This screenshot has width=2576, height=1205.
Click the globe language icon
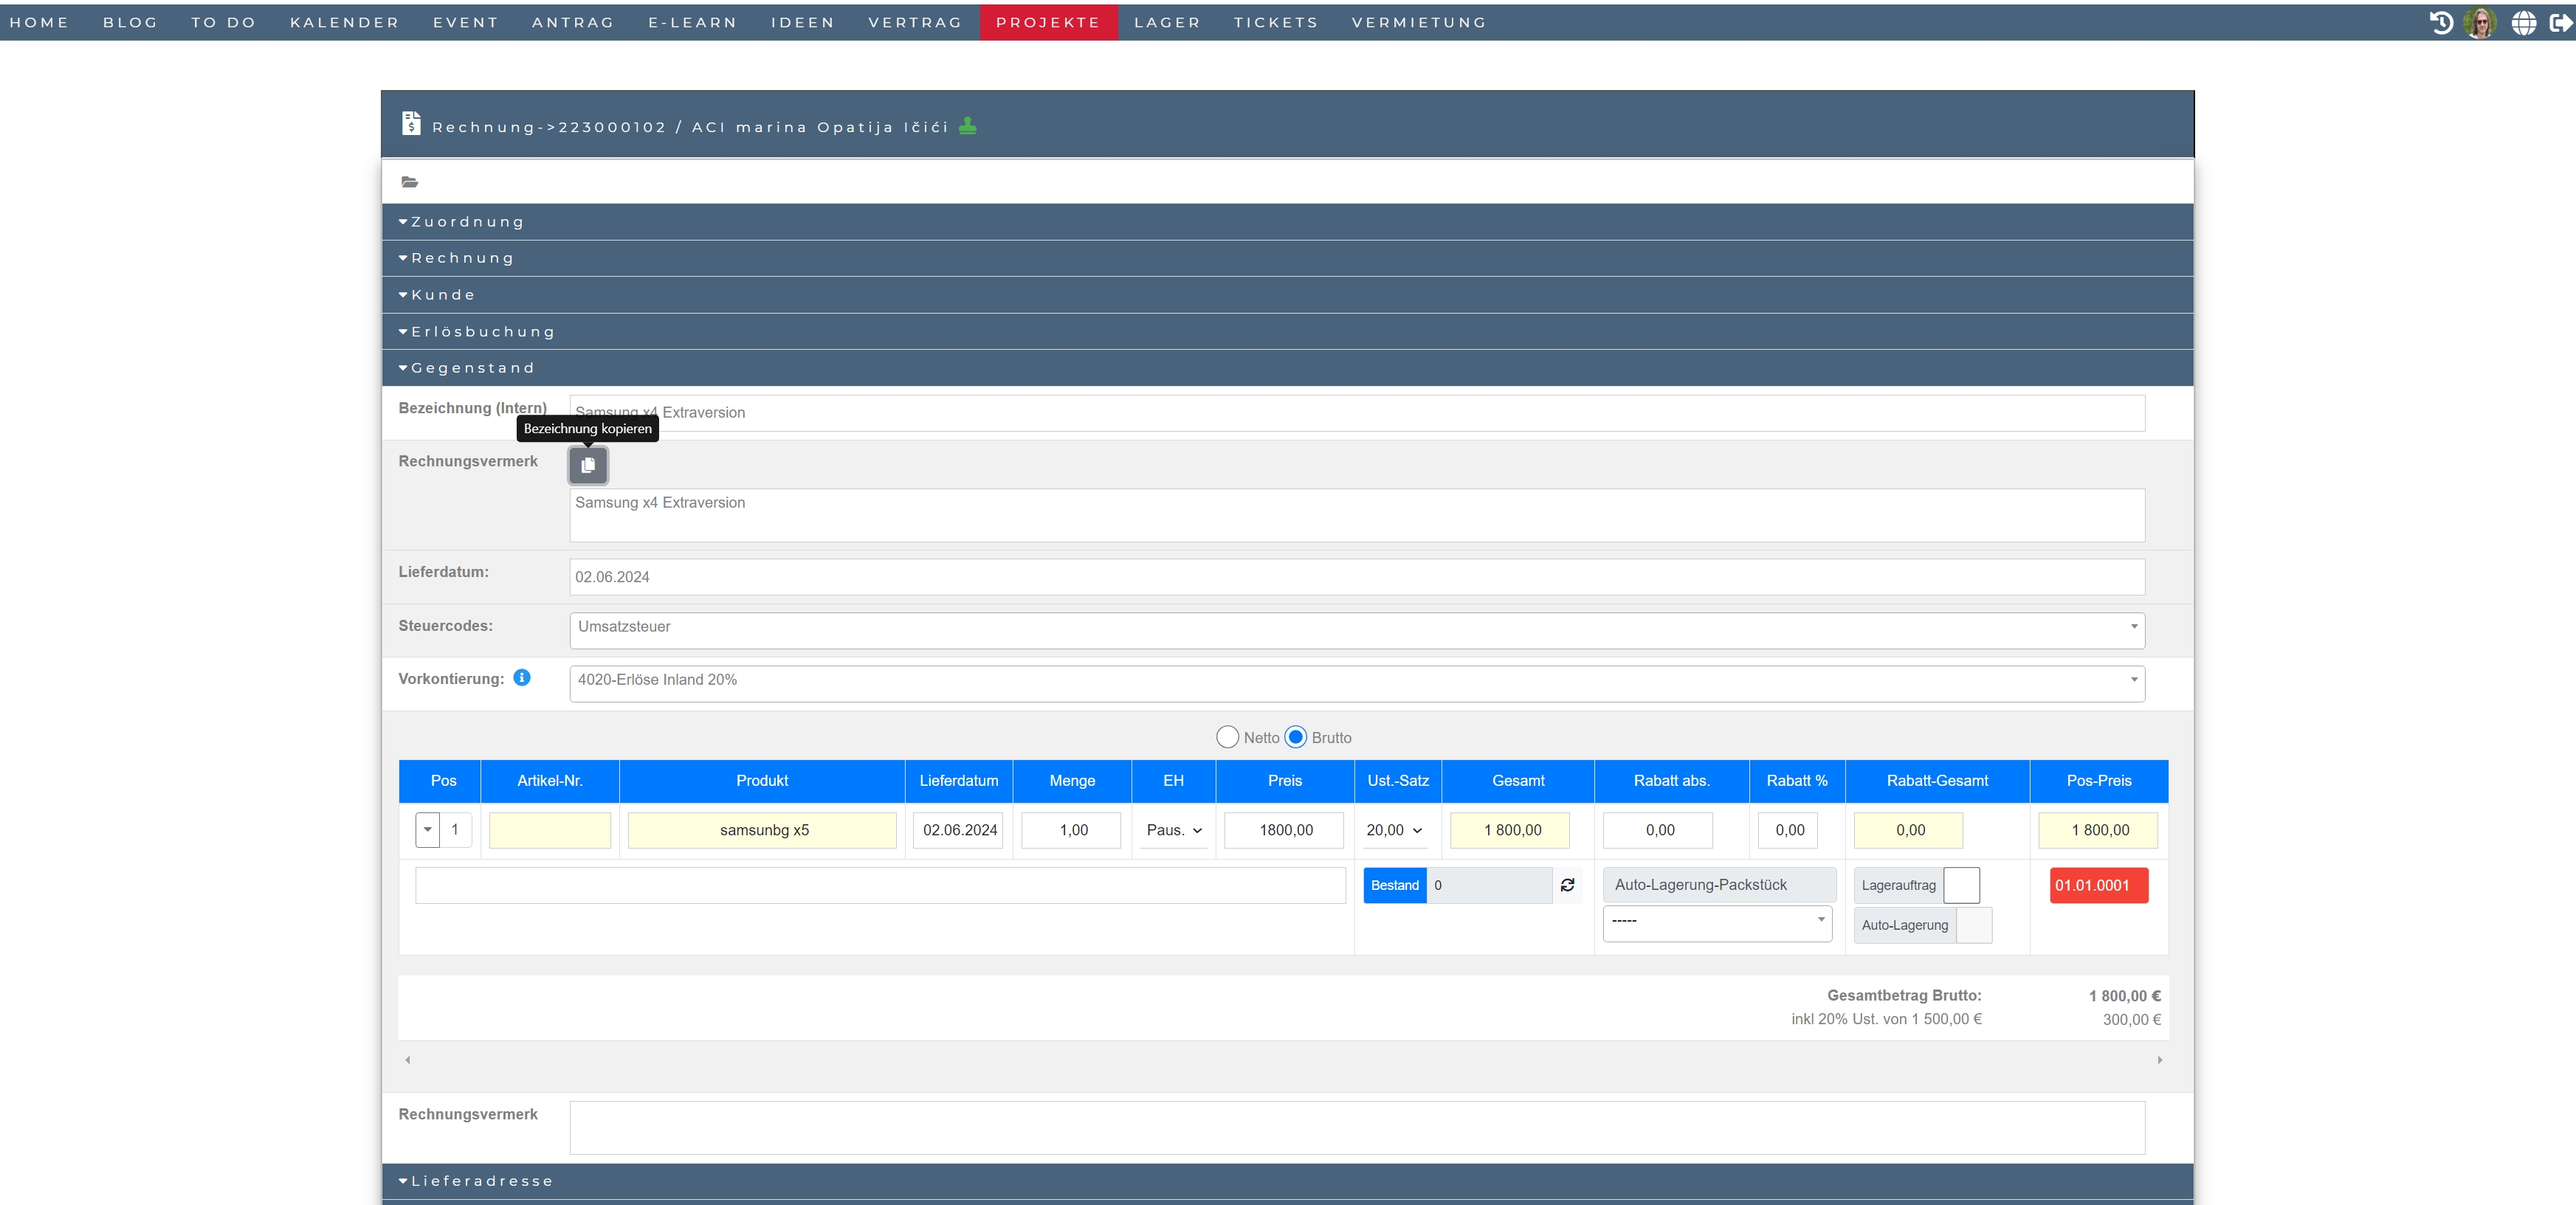pos(2524,22)
